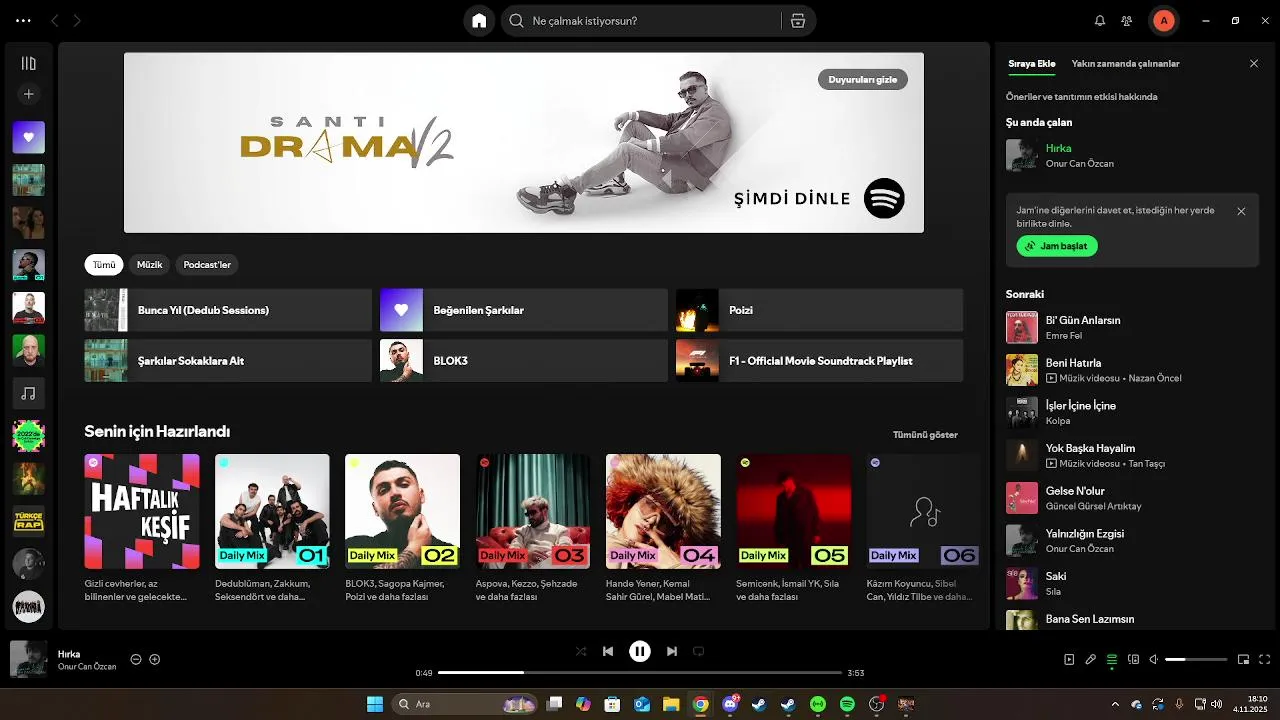Viewport: 1280px width, 720px height.
Task: Go to the Spotify Home icon
Action: pyautogui.click(x=479, y=20)
